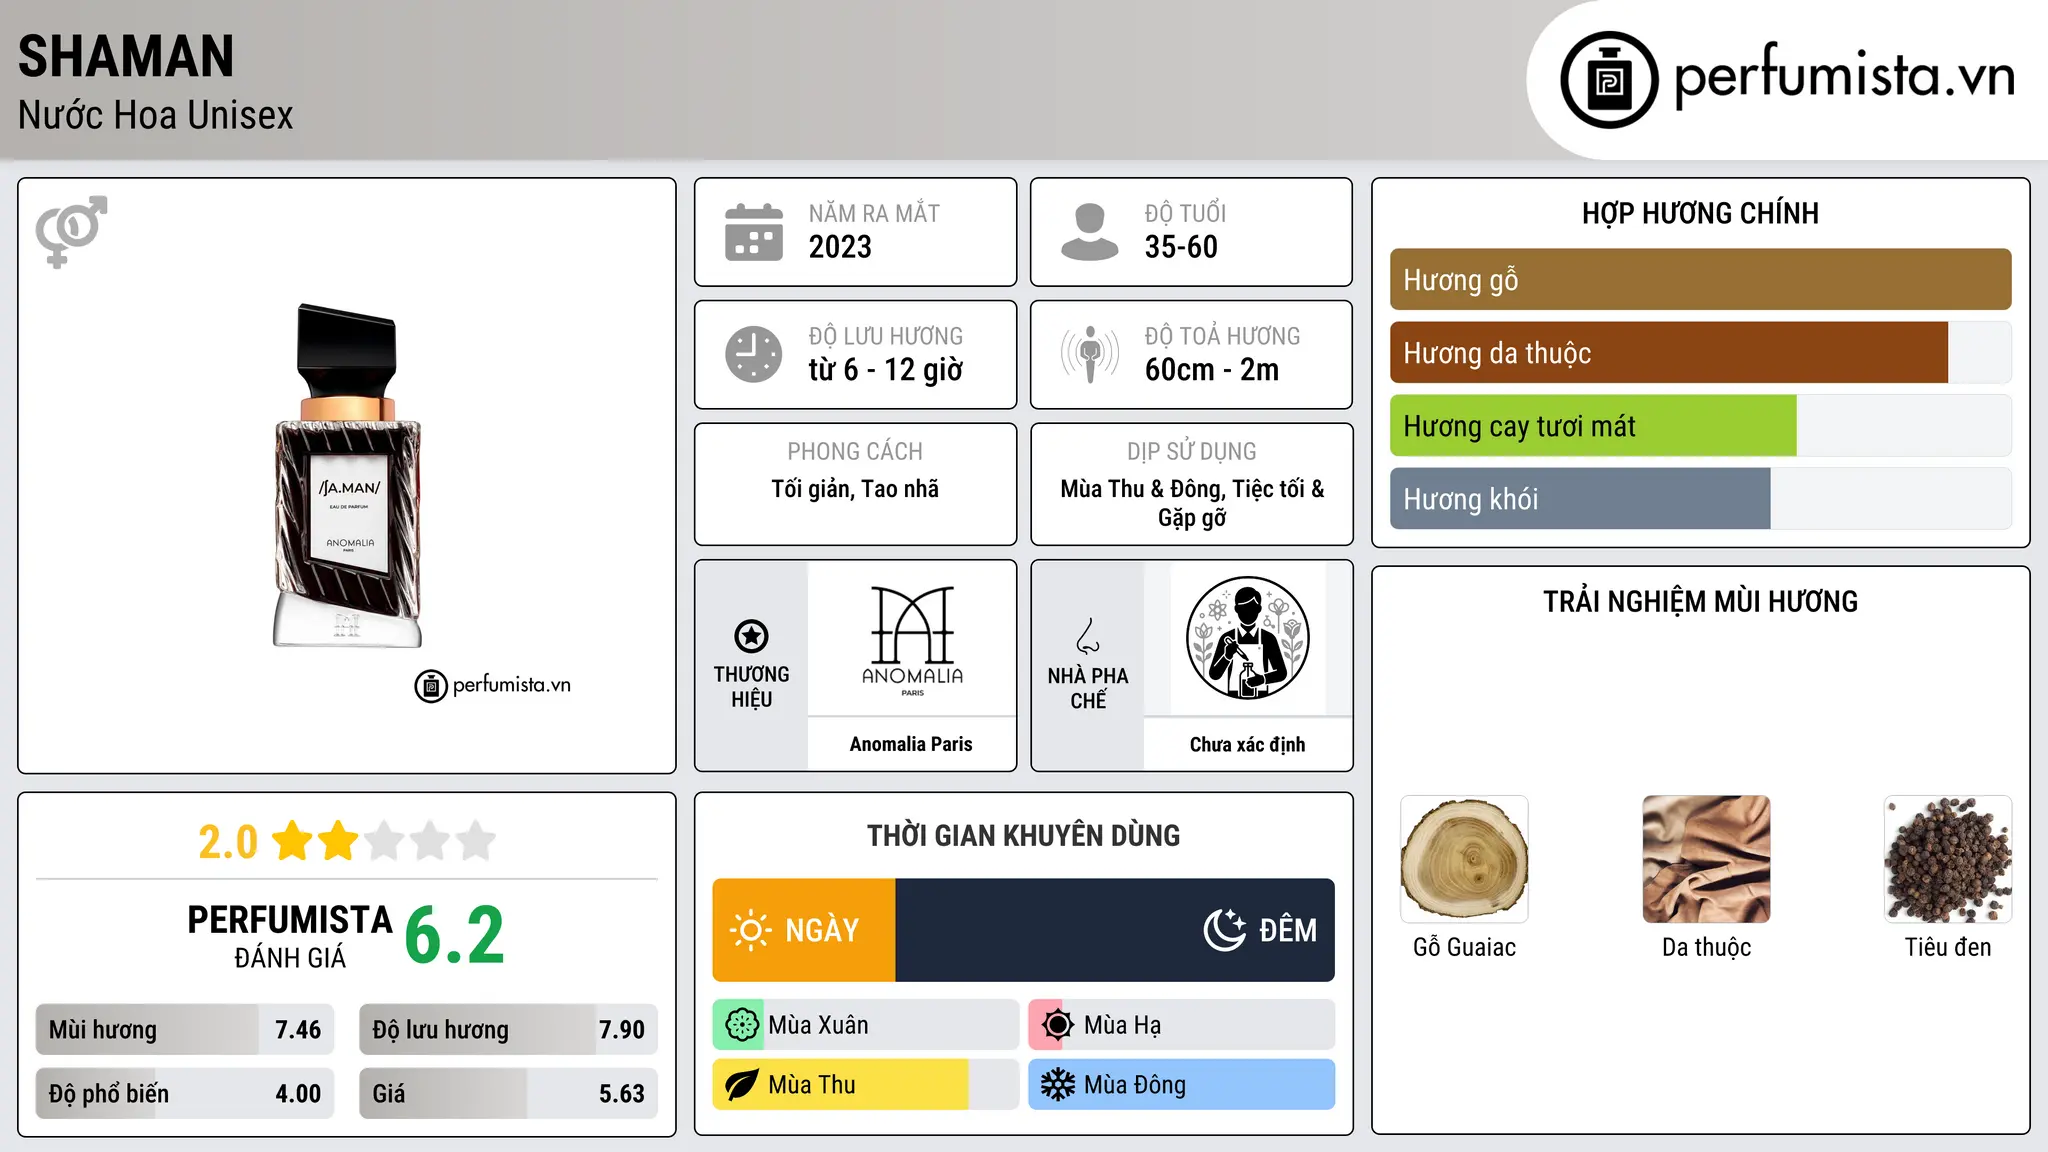Select the Mùa Hạ season bar
The height and width of the screenshot is (1152, 2048).
tap(1181, 1025)
